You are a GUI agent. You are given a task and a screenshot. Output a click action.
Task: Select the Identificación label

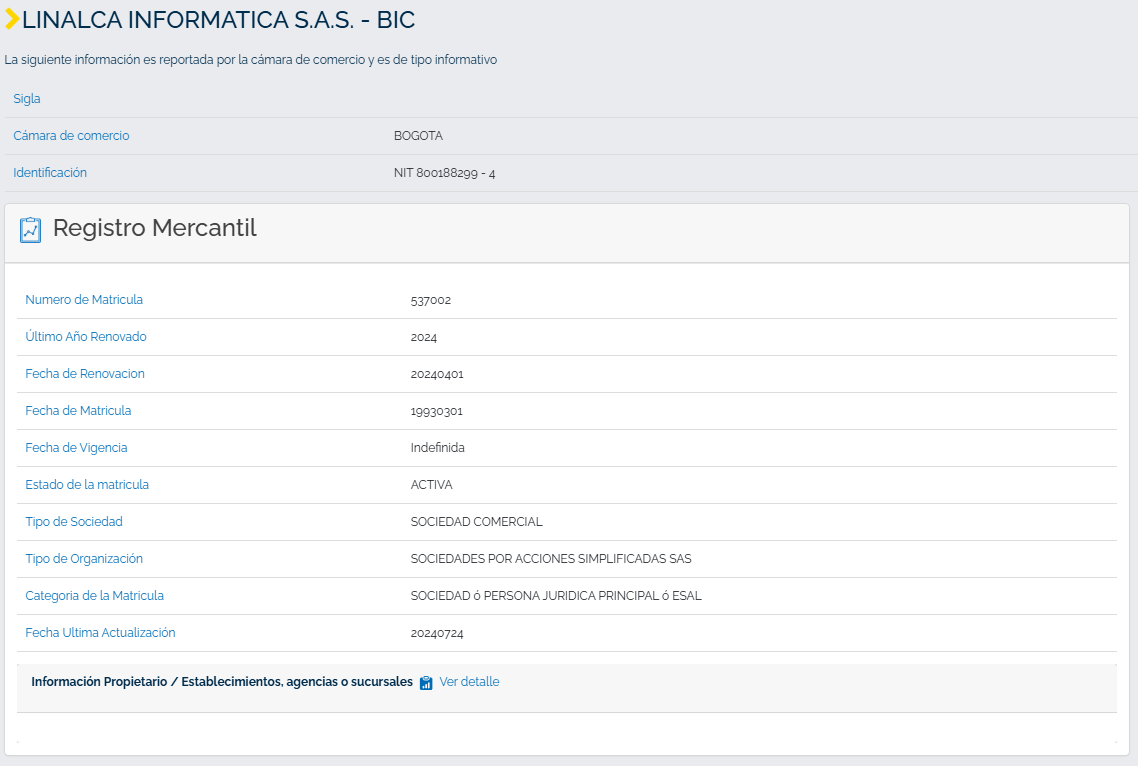50,173
